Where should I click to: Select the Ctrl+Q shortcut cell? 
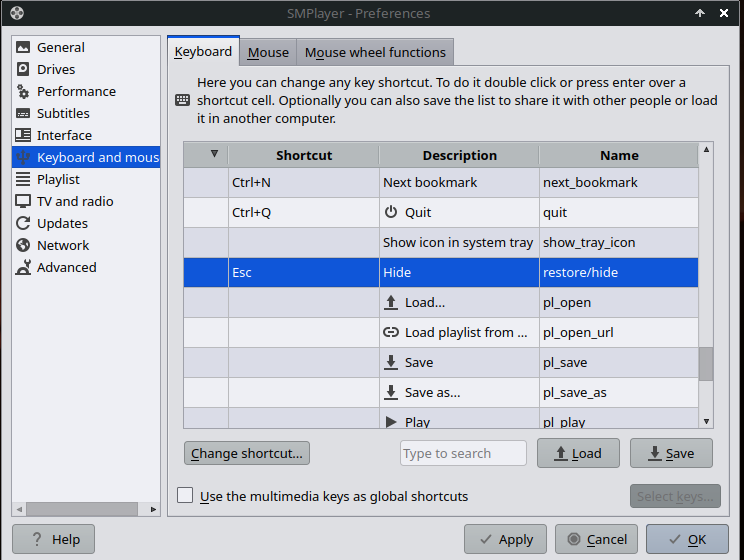coord(304,212)
